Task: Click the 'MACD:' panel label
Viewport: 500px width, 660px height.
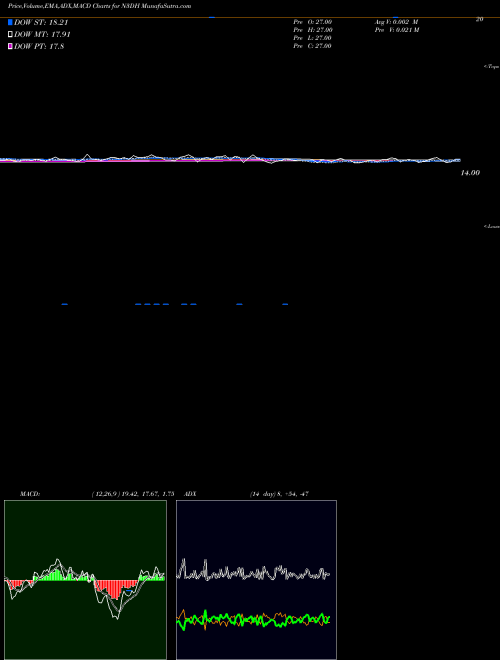Action: (30, 494)
